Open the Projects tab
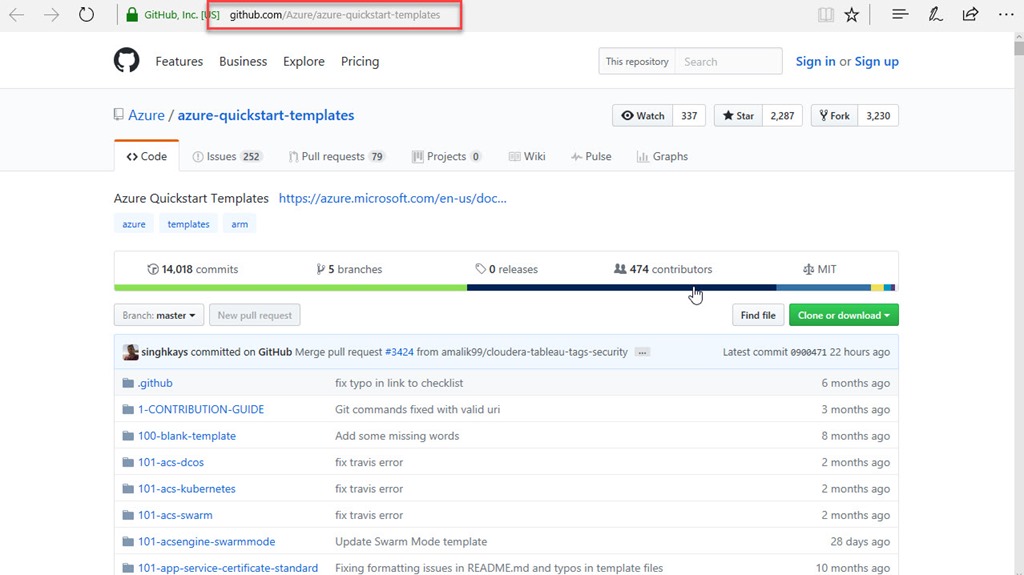This screenshot has height=575, width=1024. pyautogui.click(x=447, y=156)
